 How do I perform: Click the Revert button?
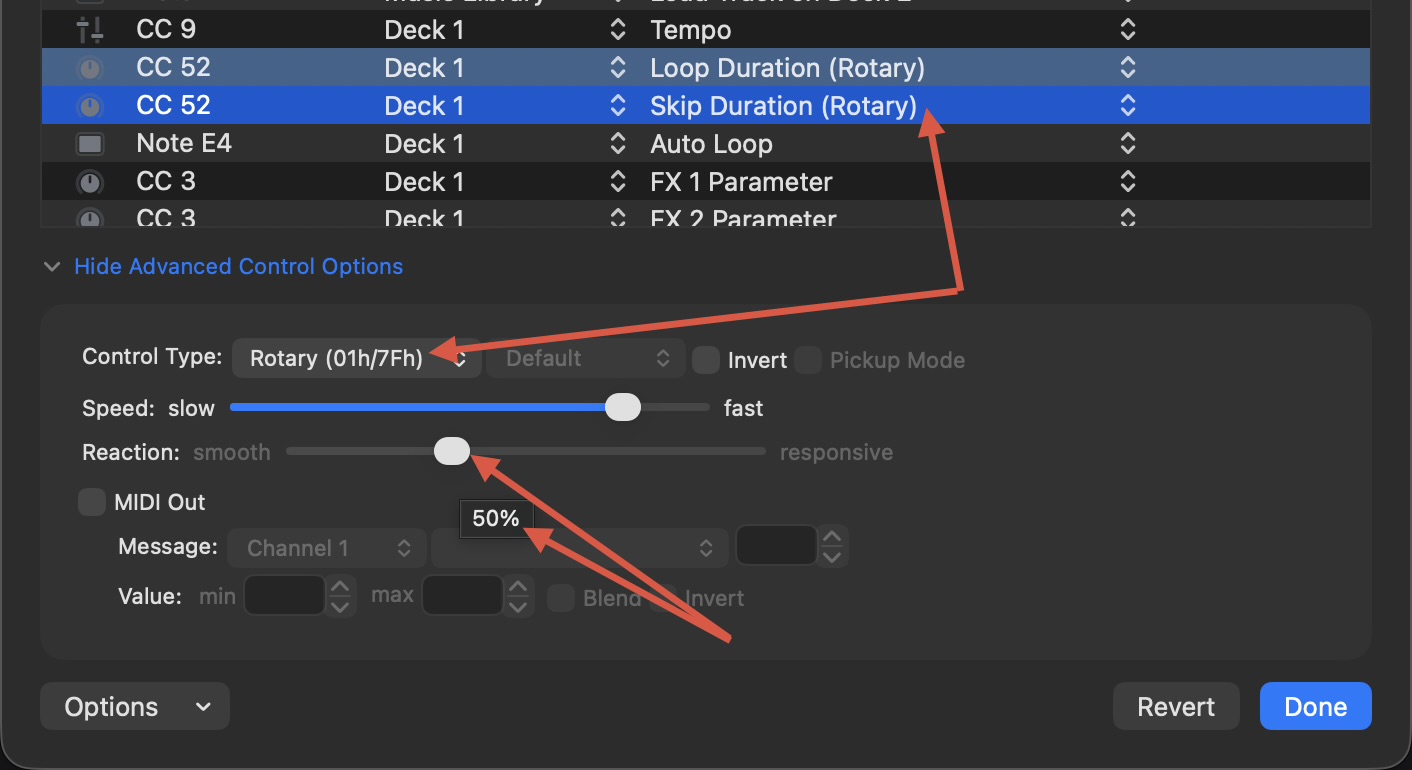coord(1176,707)
